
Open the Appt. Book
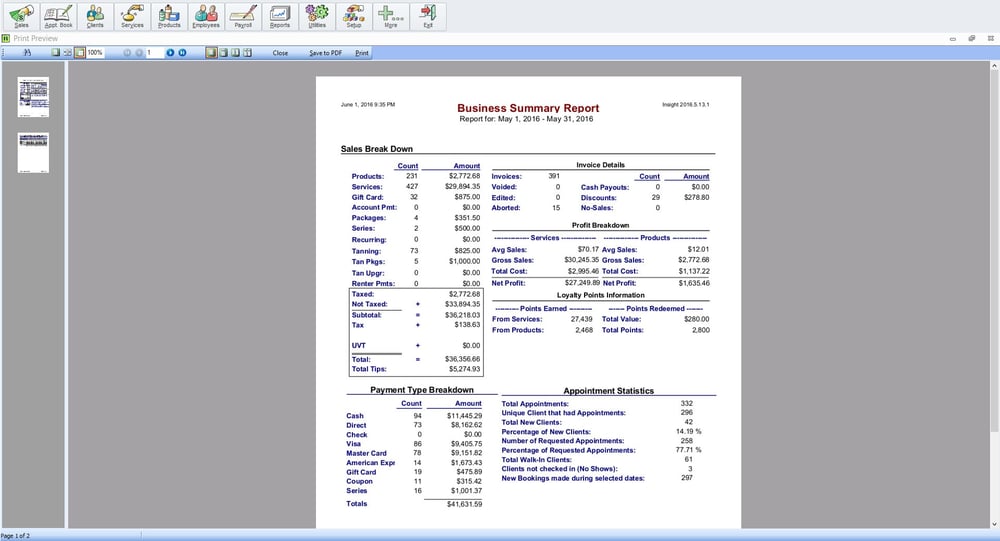click(58, 16)
